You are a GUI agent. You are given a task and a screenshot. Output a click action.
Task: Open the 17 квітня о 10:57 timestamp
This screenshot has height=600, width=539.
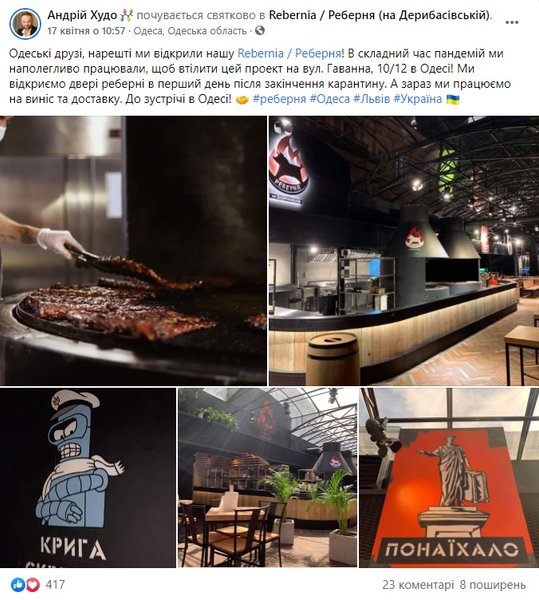click(x=86, y=31)
